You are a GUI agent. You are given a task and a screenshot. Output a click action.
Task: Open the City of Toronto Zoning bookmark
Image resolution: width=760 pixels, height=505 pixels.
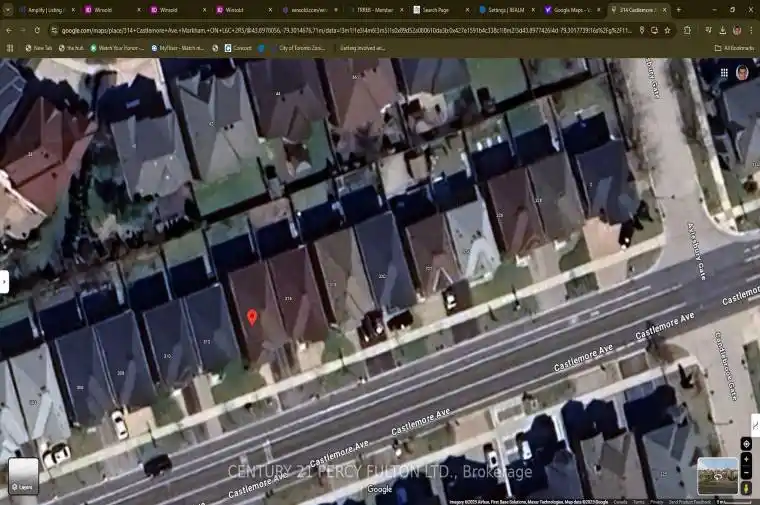tap(297, 48)
